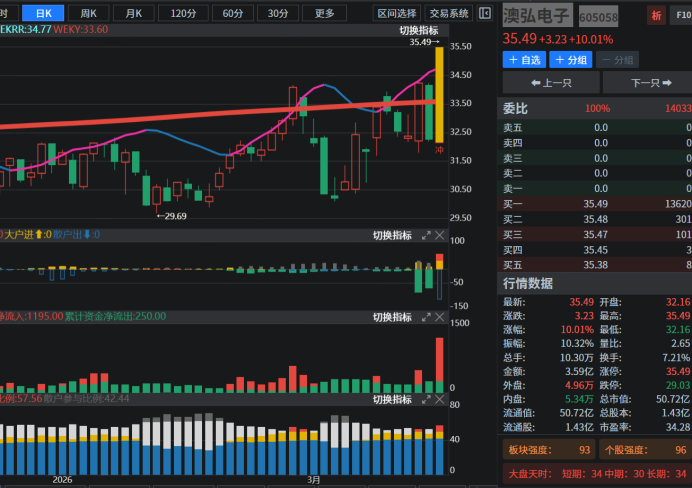The height and width of the screenshot is (488, 692).
Task: Switch to the 周K tab
Action: 89,14
